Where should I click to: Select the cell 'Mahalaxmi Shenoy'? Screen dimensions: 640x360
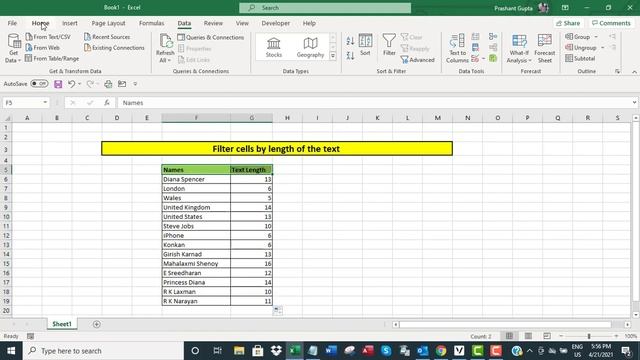[x=196, y=264]
